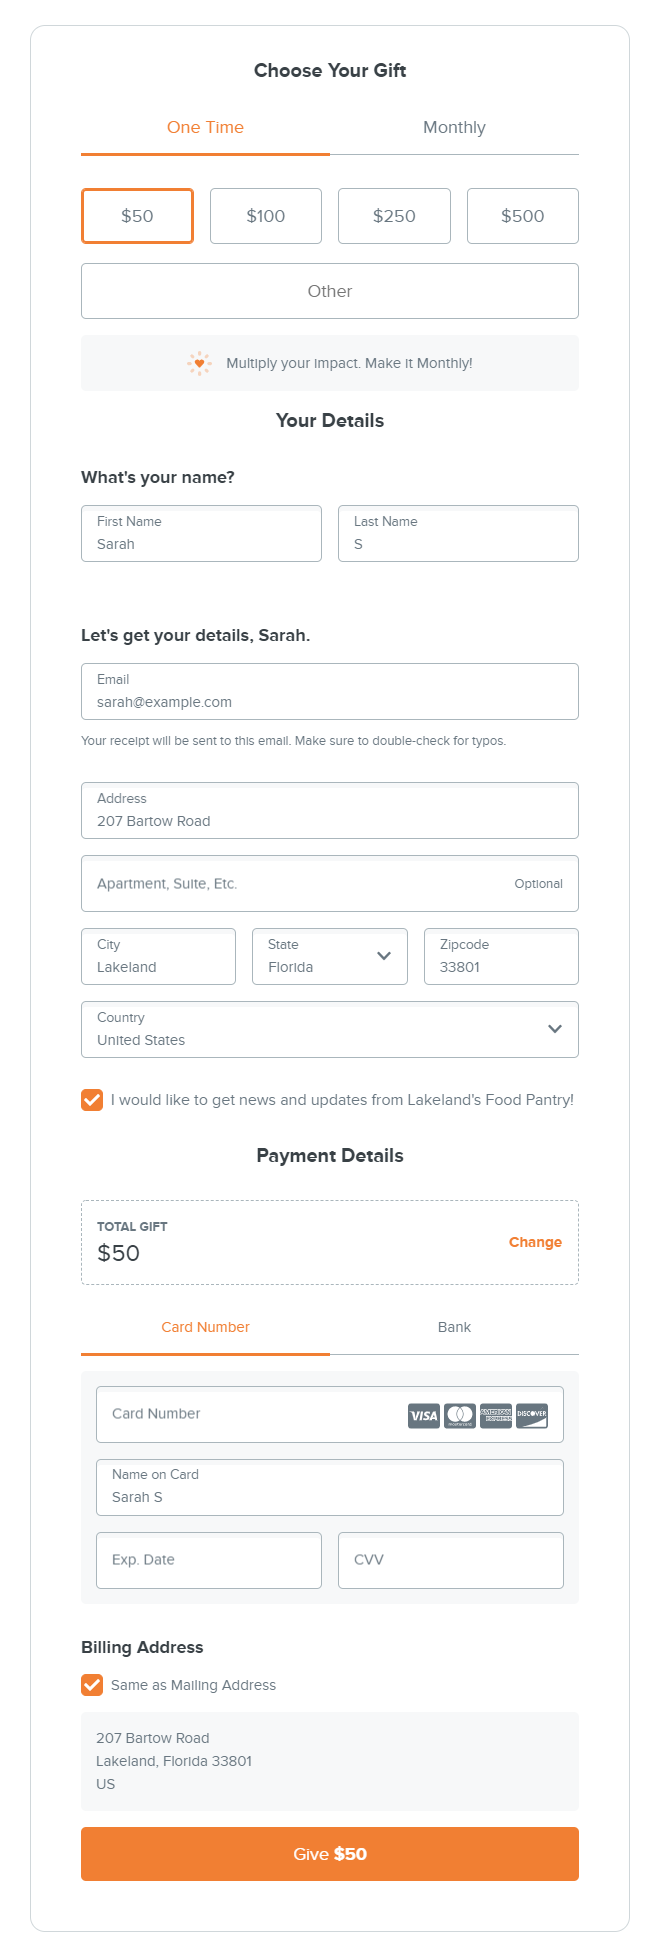Click into the CVV field
The height and width of the screenshot is (1950, 657).
tap(451, 1560)
